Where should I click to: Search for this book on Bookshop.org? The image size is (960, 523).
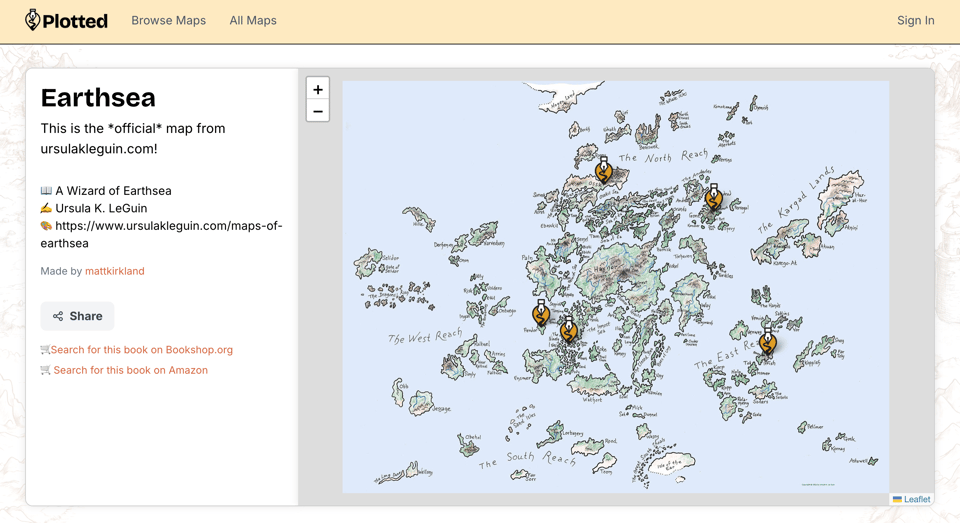141,350
